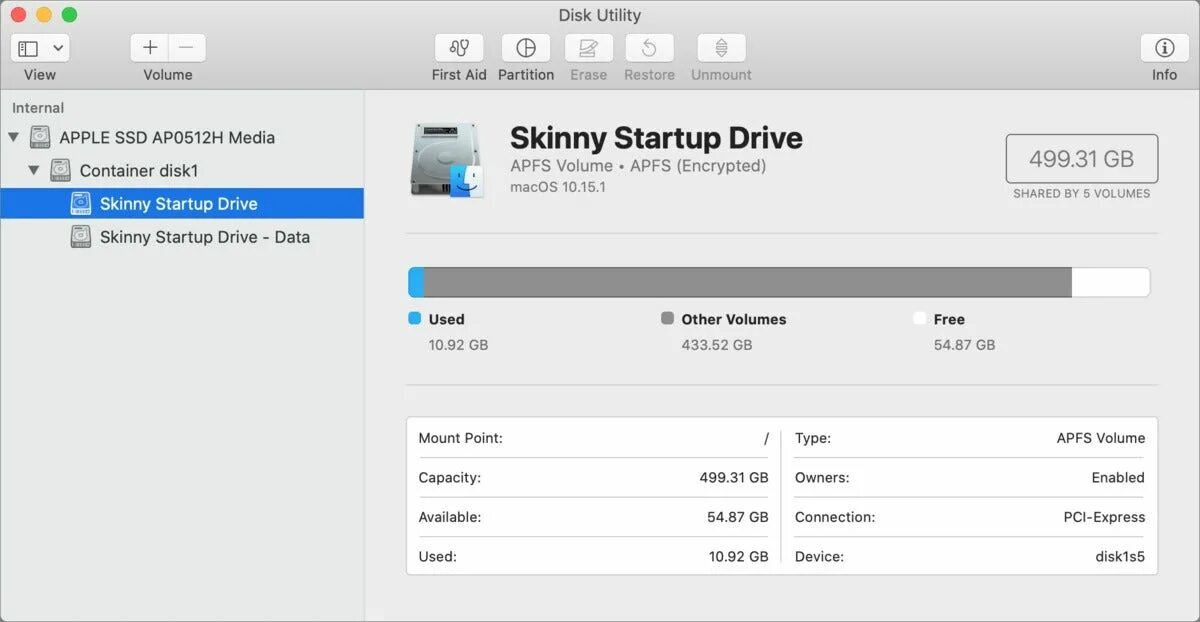
Task: Click the APPLE SSD disk icon
Action: (40, 137)
